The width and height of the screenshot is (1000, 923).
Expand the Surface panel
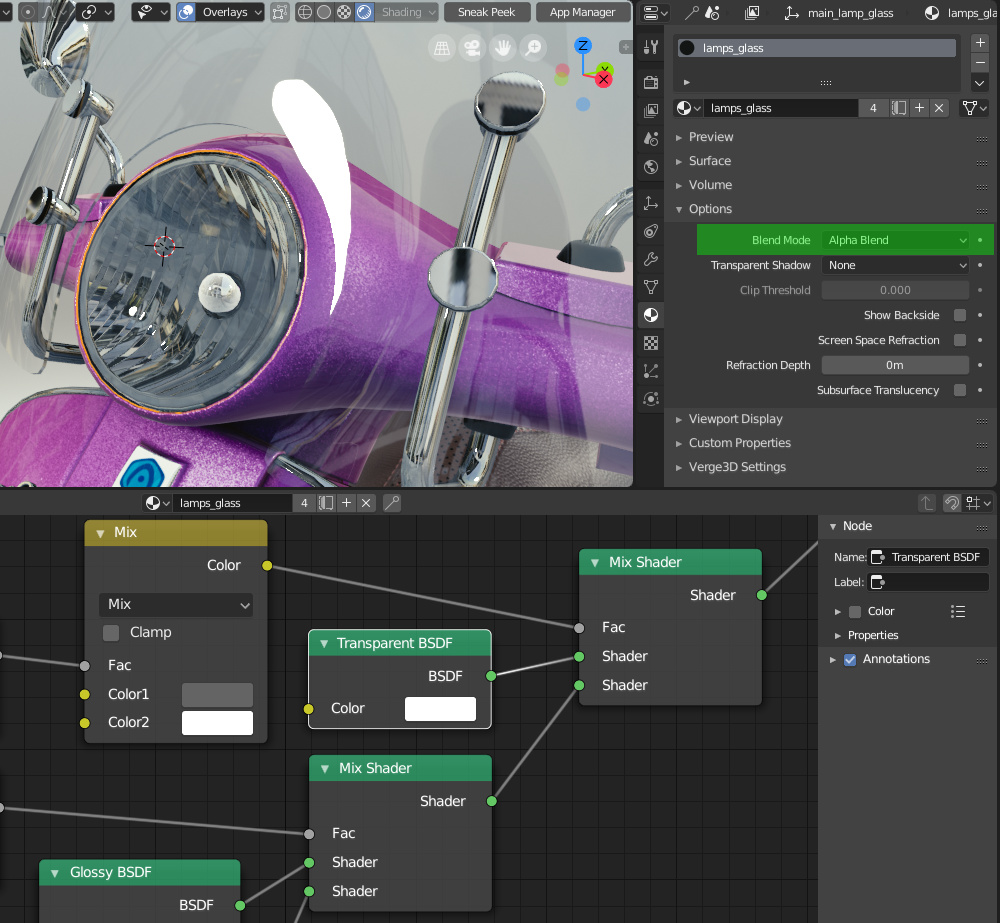(709, 161)
